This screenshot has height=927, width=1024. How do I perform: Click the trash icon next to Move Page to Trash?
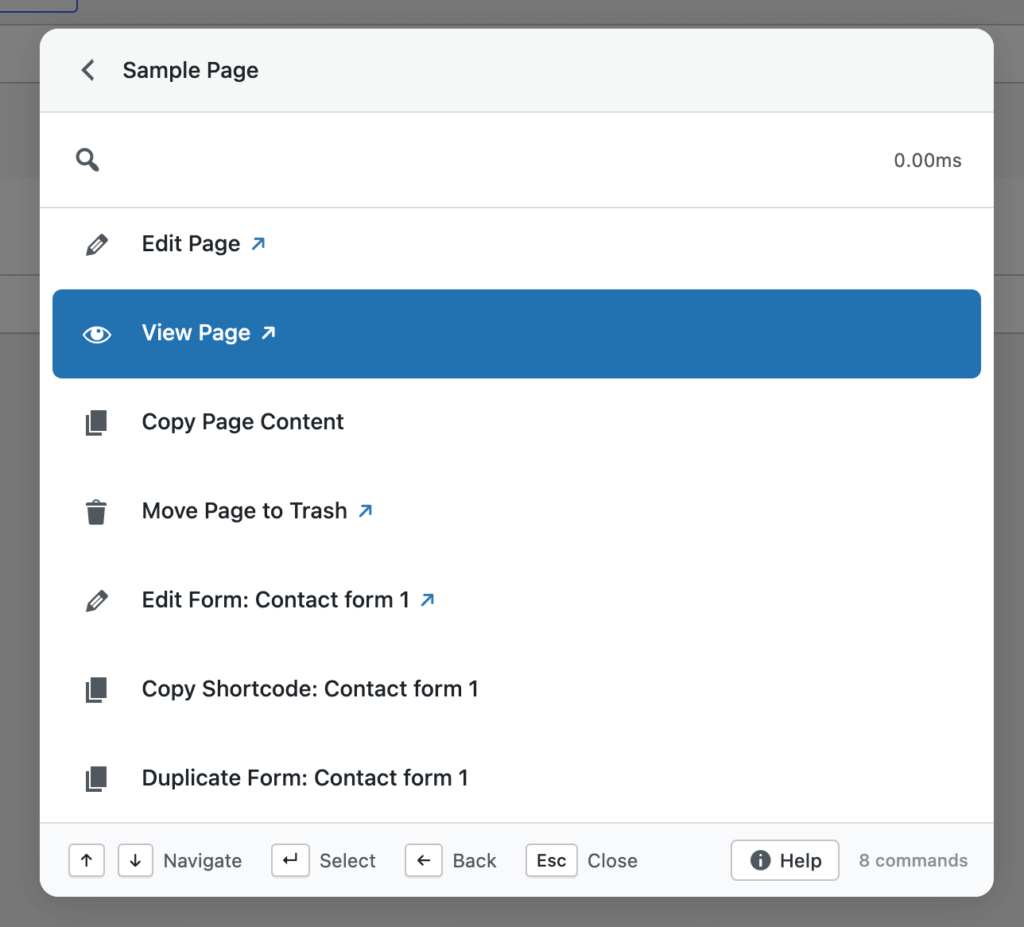[x=96, y=511]
